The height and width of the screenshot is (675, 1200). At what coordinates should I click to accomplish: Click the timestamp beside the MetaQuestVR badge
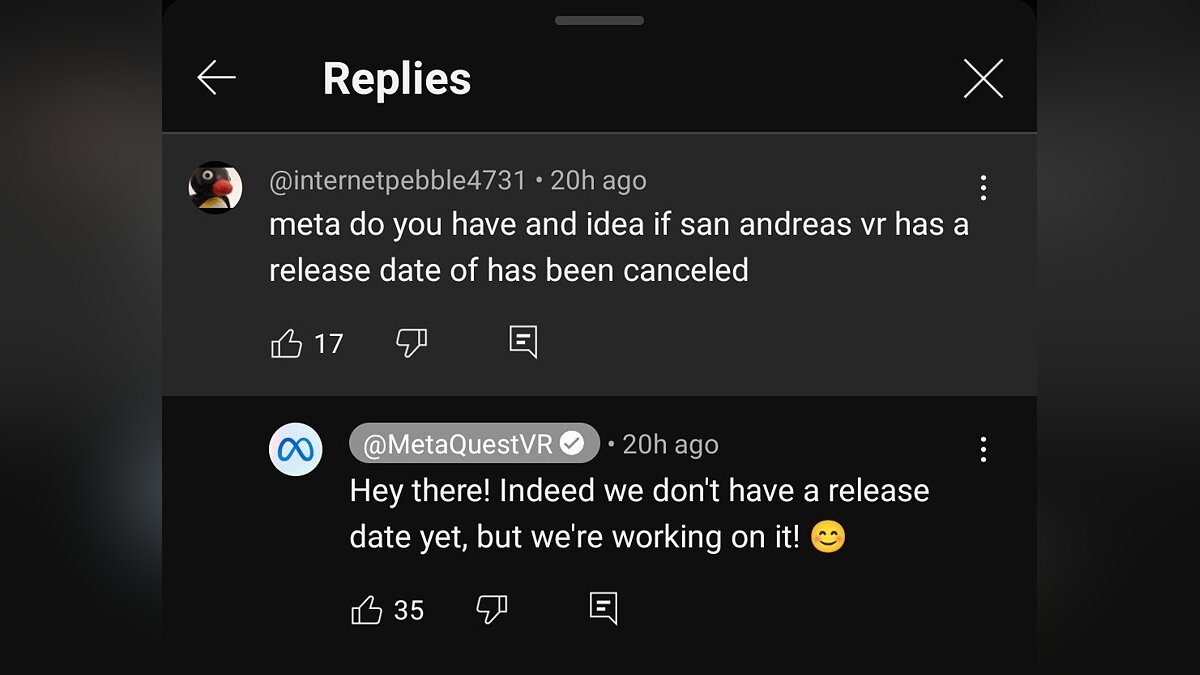click(x=670, y=444)
